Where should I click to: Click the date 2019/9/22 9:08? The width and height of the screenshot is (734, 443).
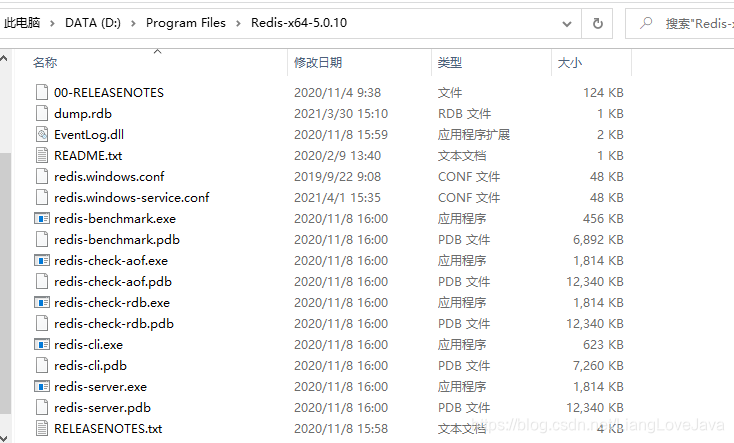337,177
